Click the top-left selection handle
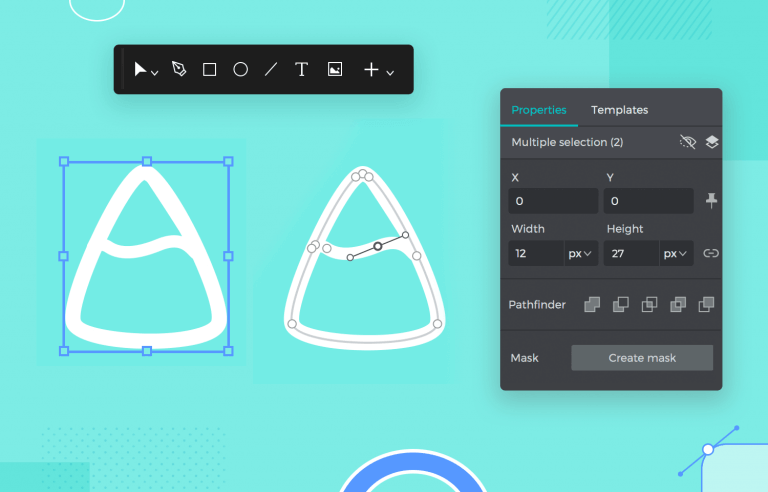This screenshot has height=492, width=768. point(64,161)
